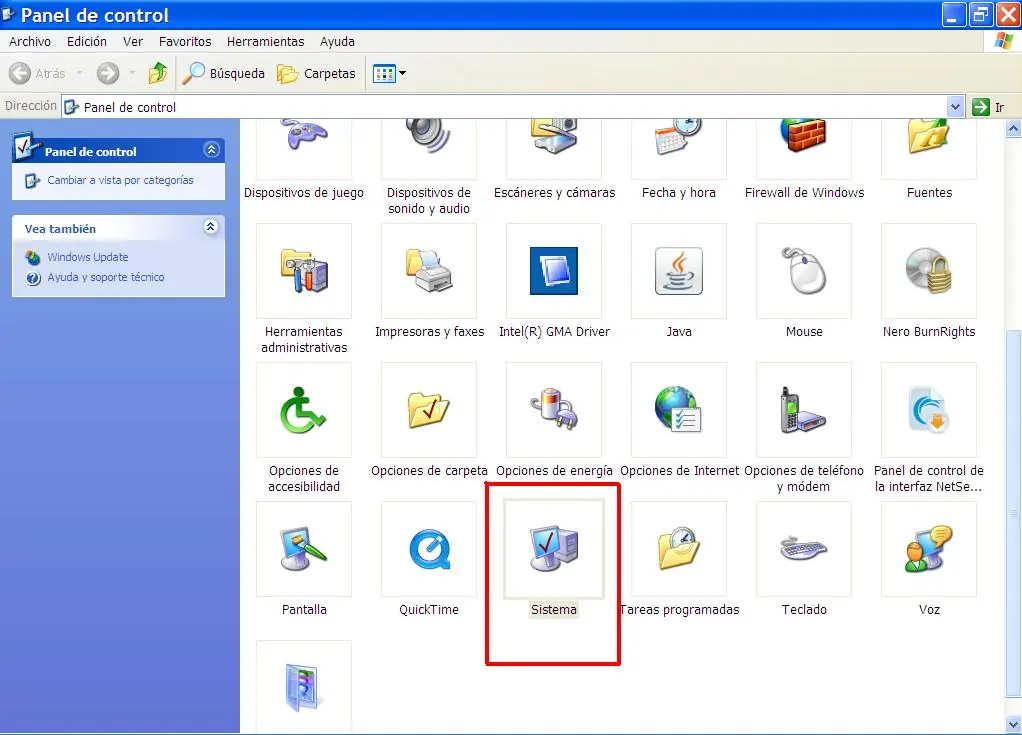Open Fecha y hora icon
1022x735 pixels.
click(679, 148)
